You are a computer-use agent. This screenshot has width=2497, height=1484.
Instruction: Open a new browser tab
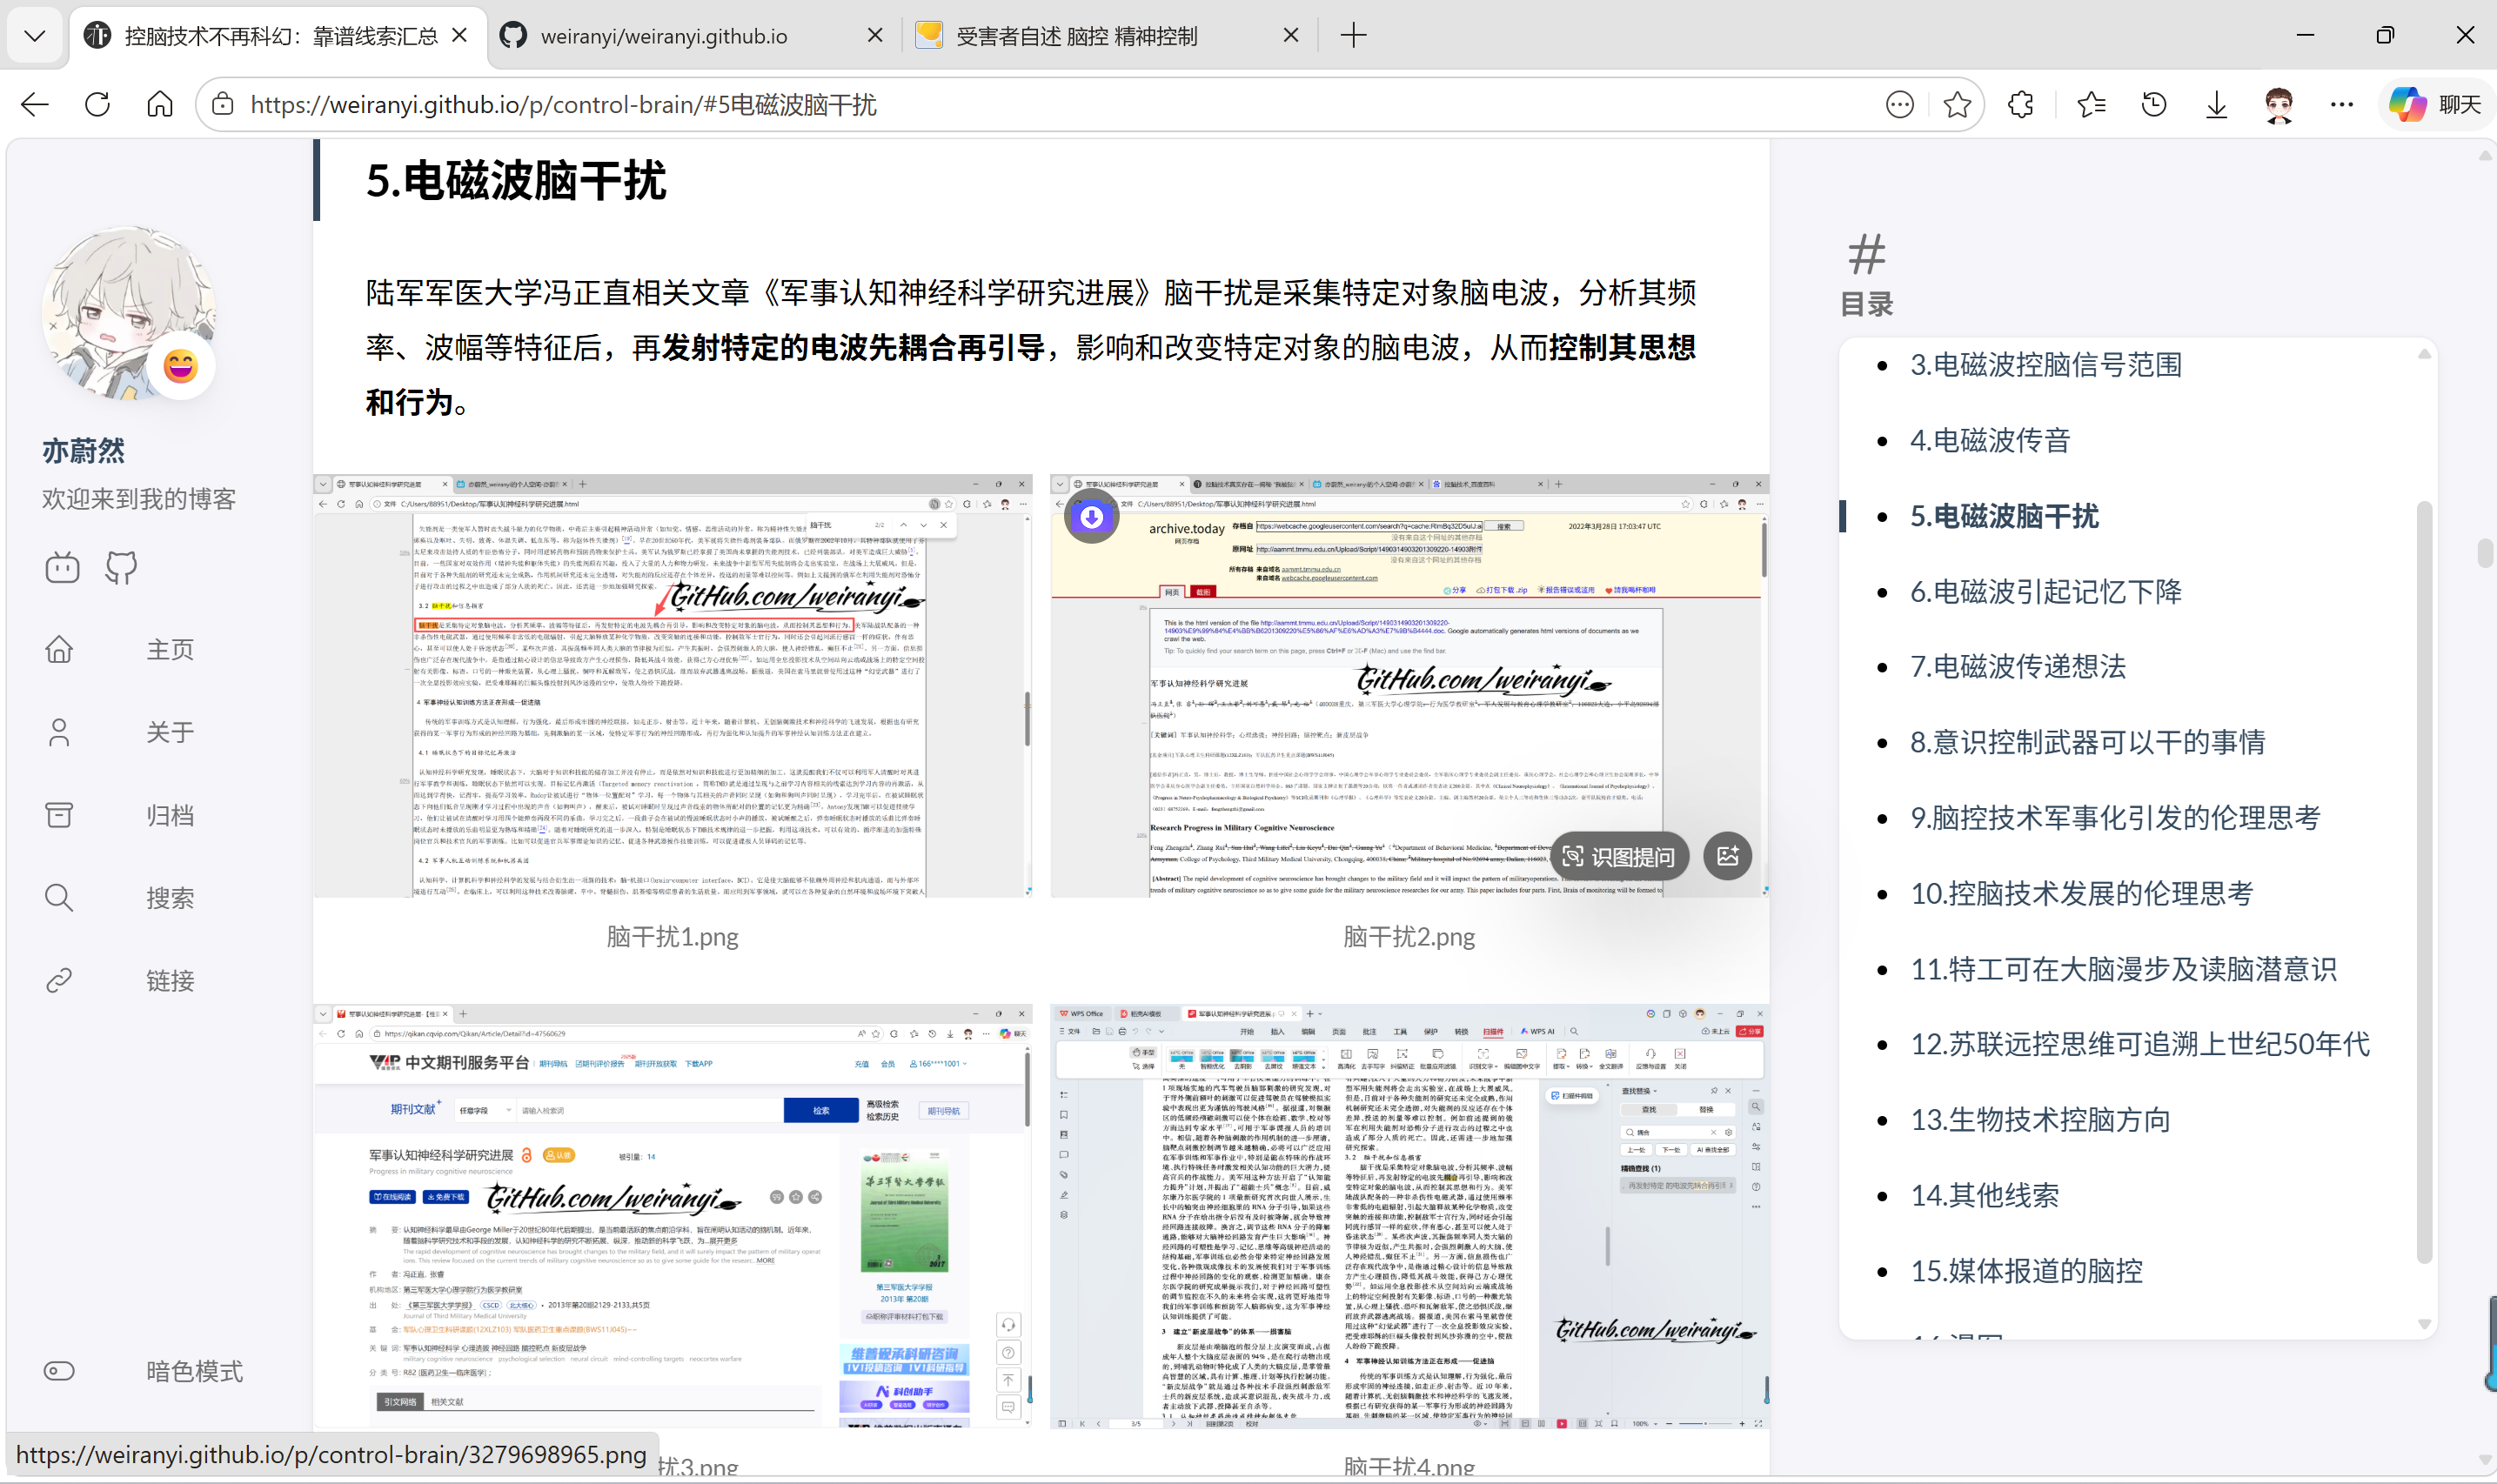[x=1353, y=36]
